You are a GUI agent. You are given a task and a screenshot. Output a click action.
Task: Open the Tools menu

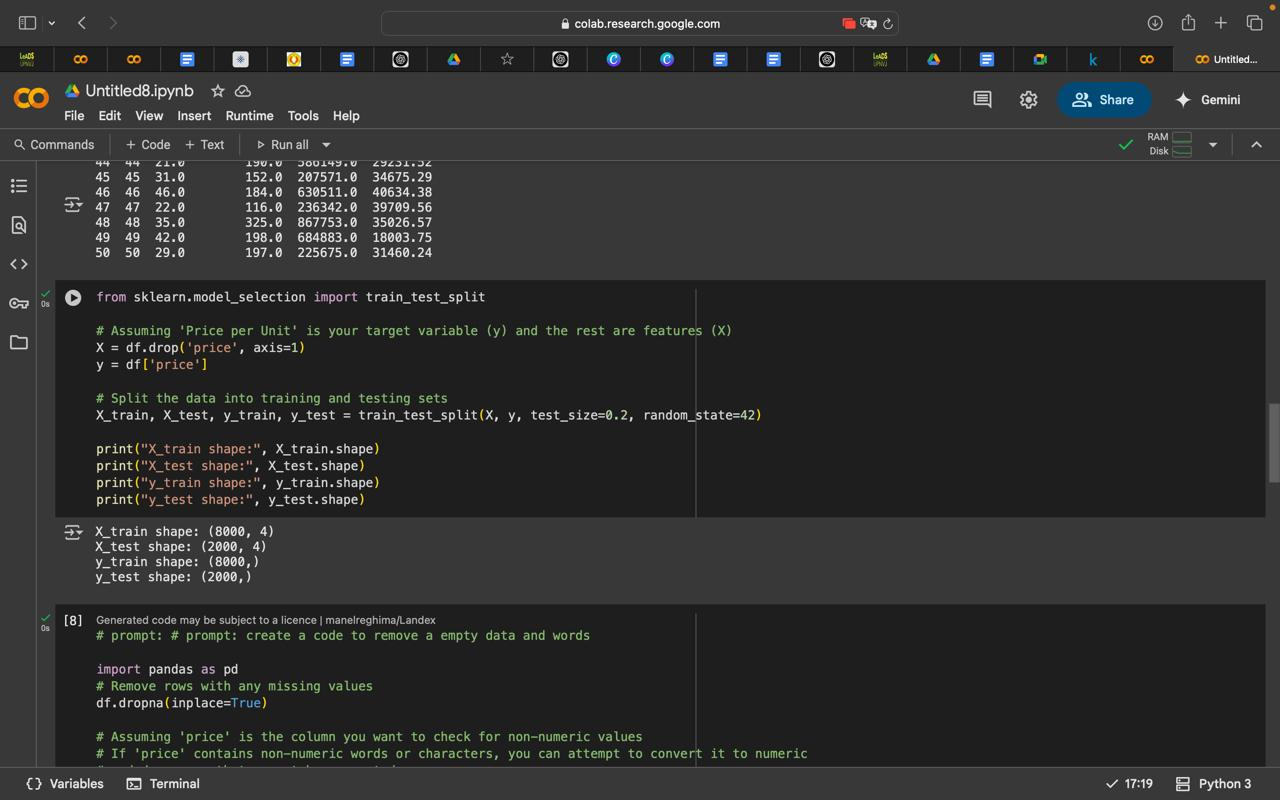pyautogui.click(x=303, y=116)
